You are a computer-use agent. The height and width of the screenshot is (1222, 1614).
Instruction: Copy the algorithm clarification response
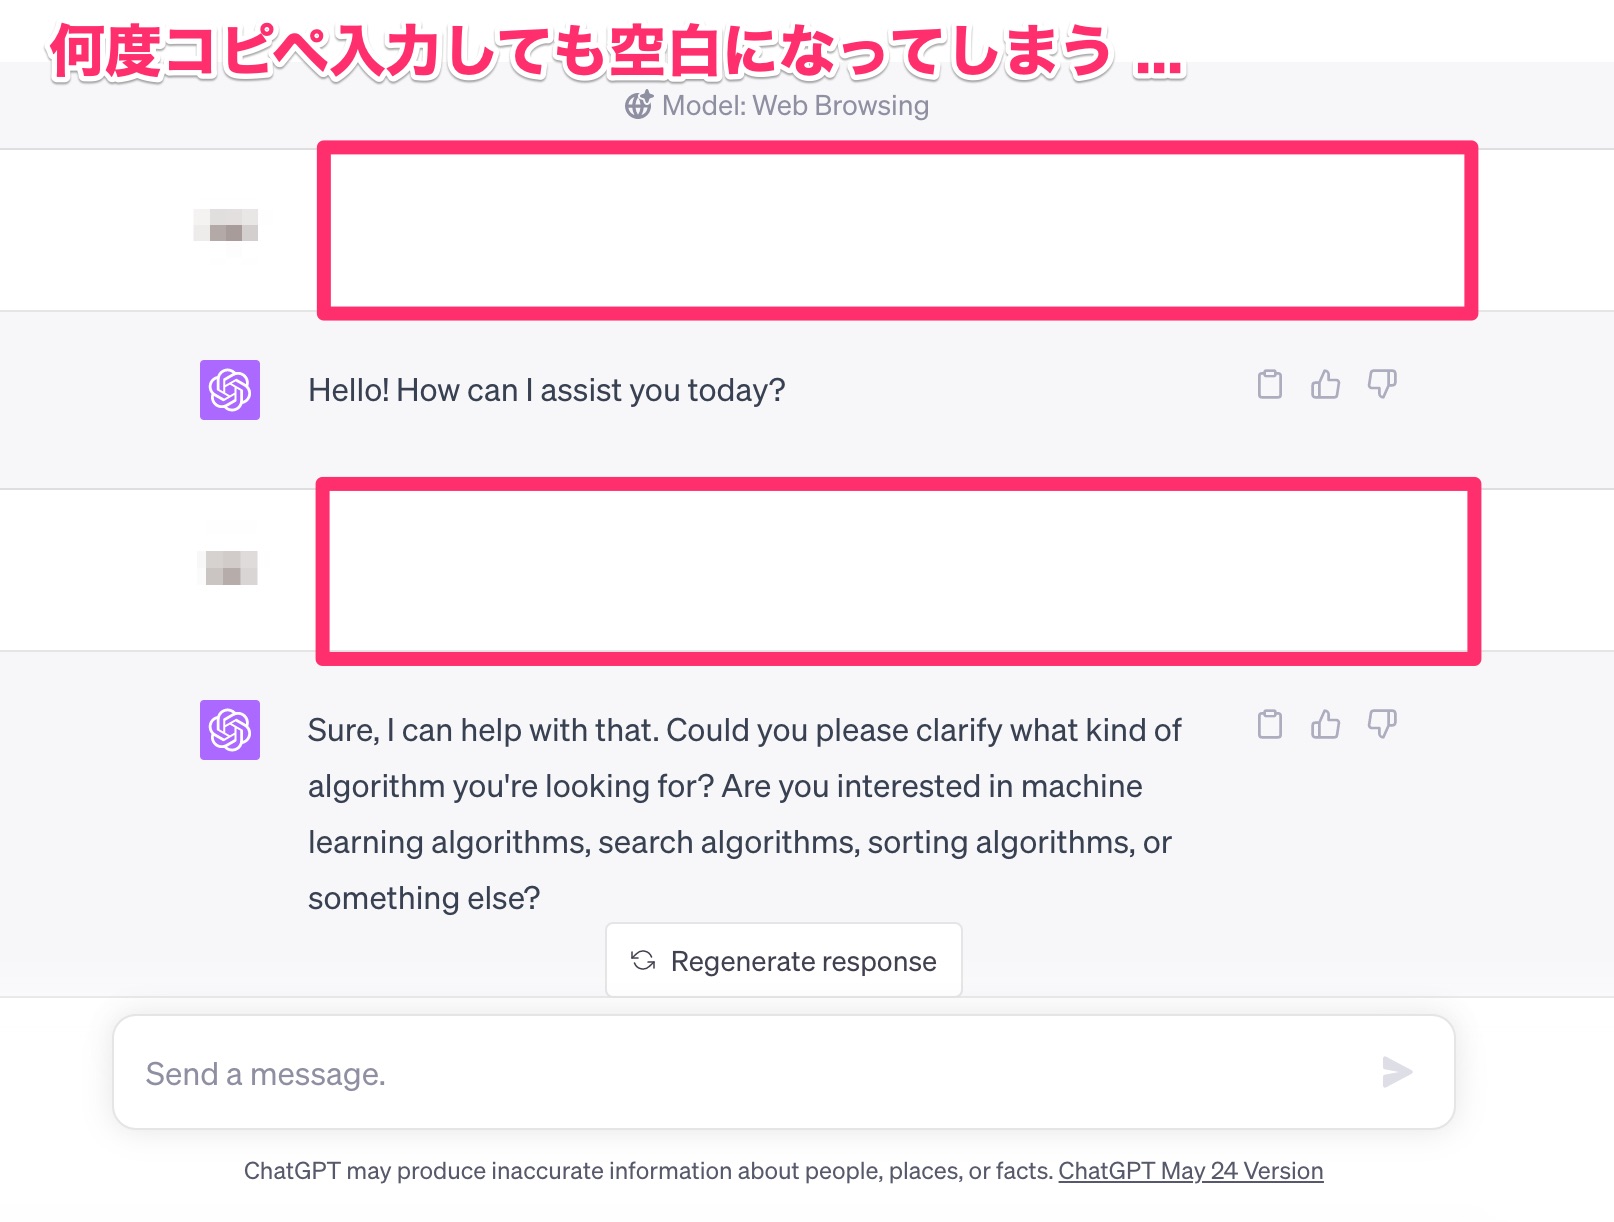point(1270,724)
